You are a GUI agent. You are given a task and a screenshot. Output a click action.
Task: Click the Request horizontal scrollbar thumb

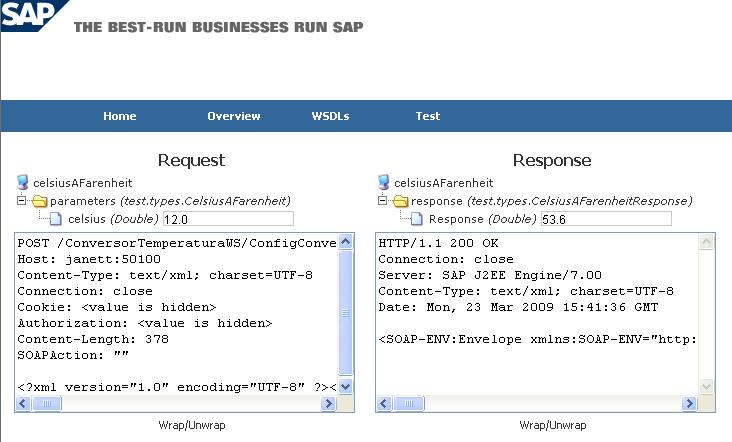tap(47, 403)
